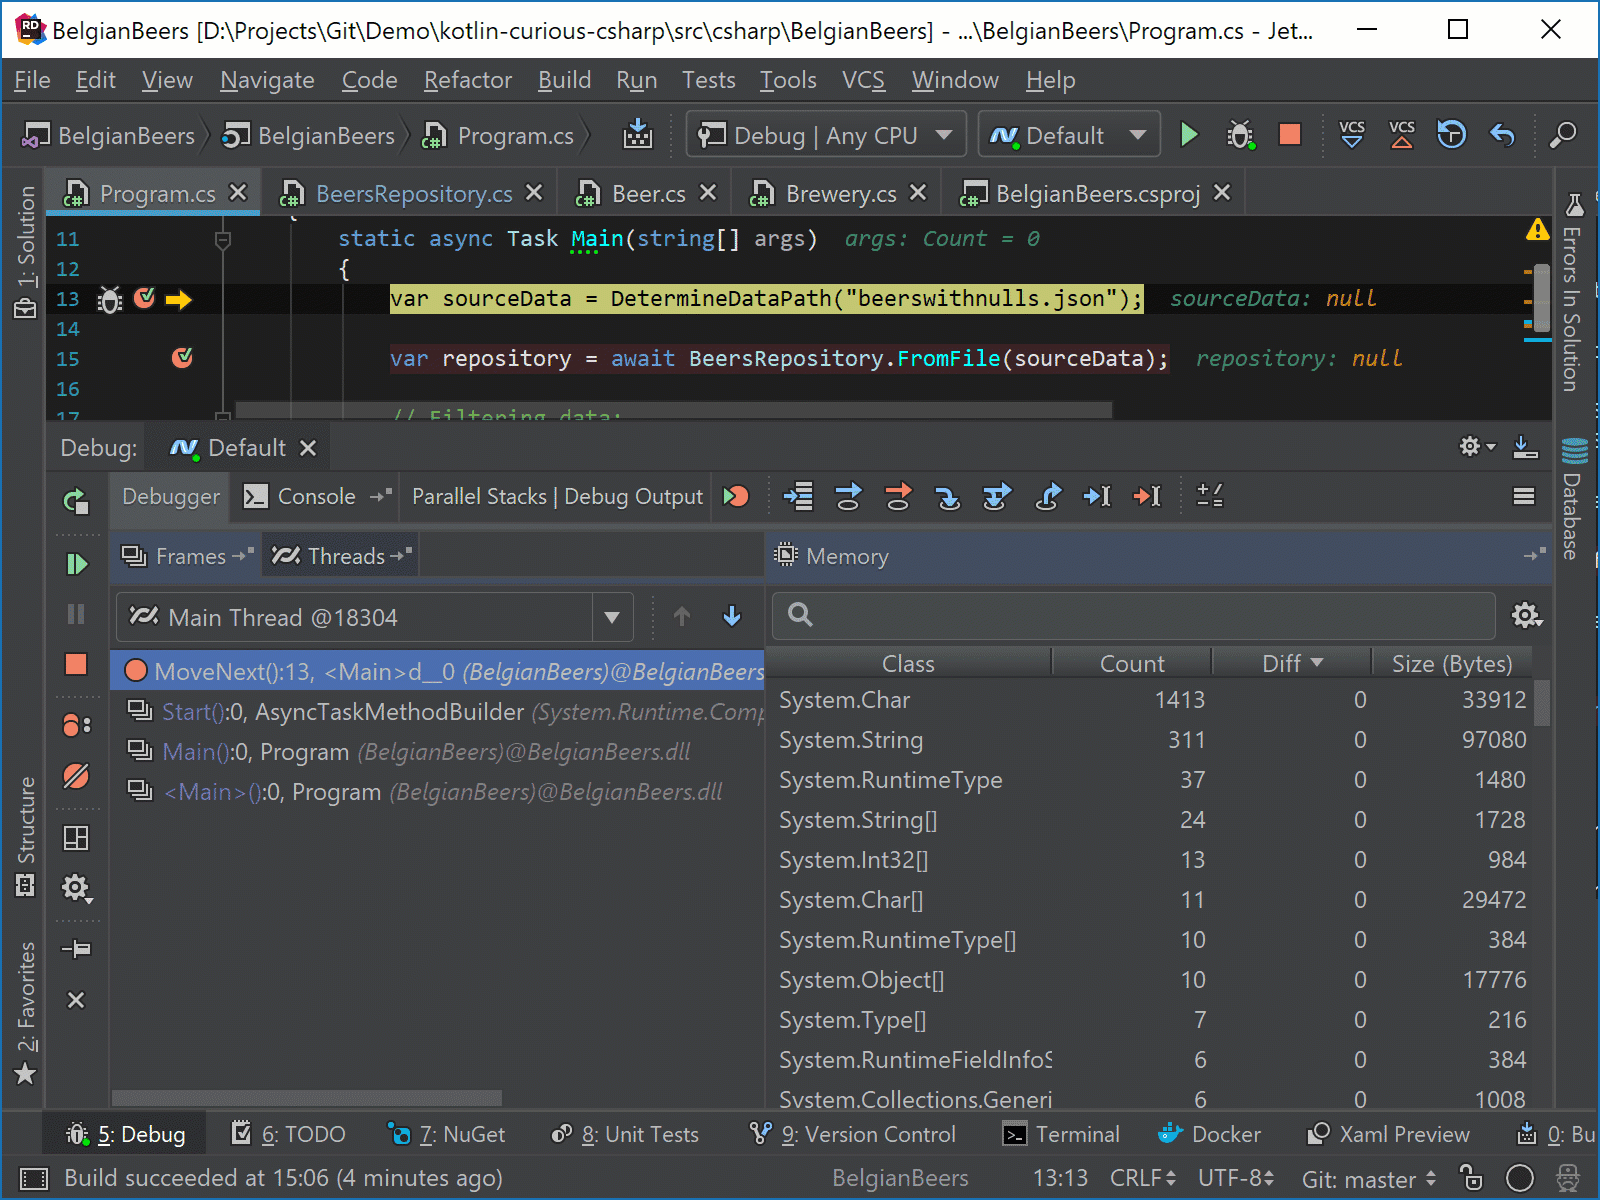Image resolution: width=1600 pixels, height=1200 pixels.
Task: Click the Mute Breakpoints icon
Action: pos(77,777)
